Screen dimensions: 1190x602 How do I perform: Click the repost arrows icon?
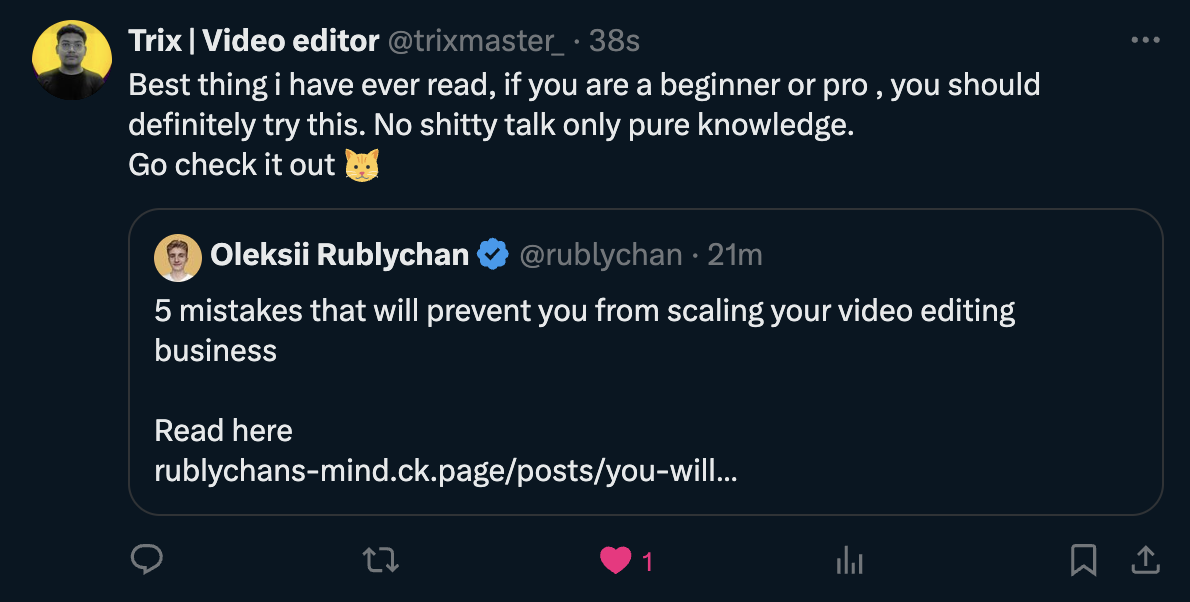[x=381, y=561]
